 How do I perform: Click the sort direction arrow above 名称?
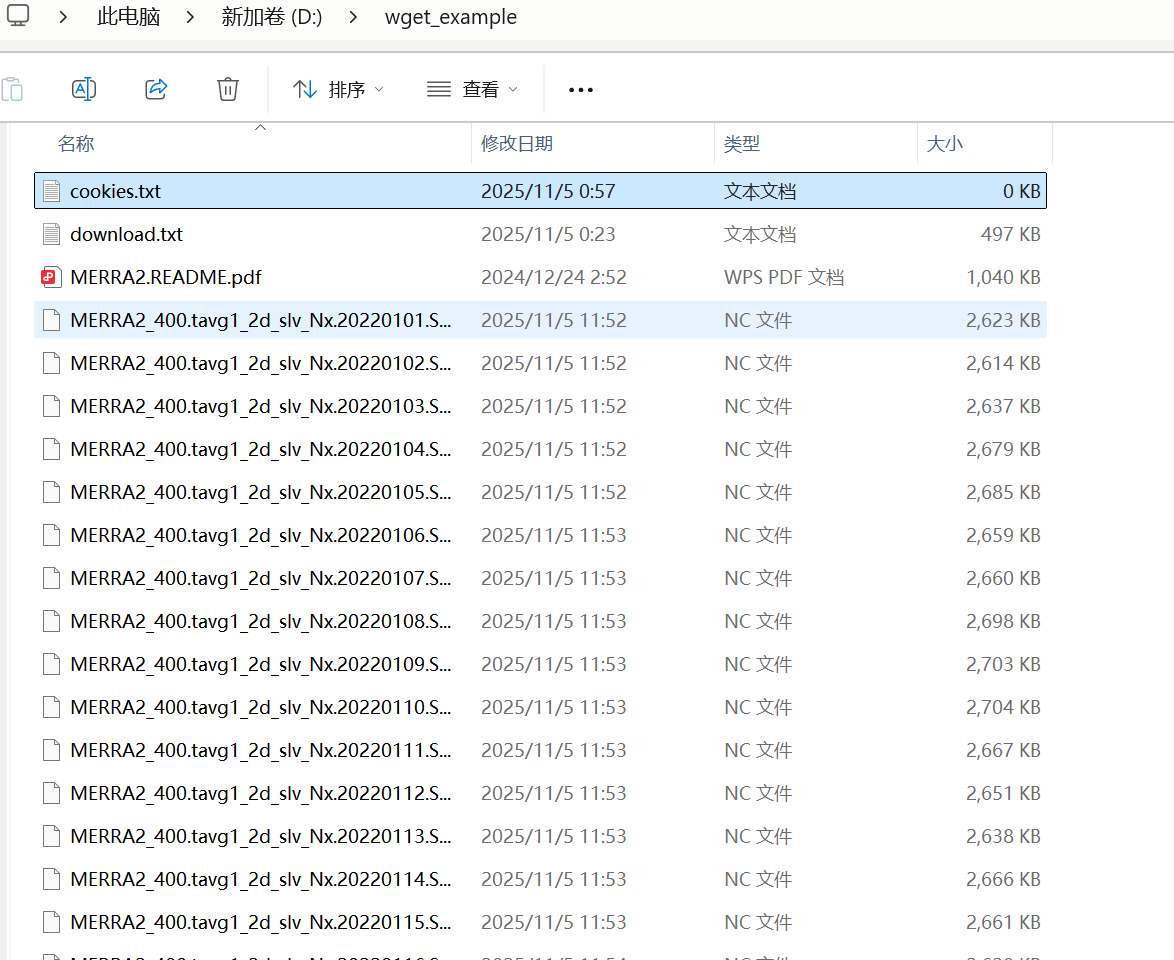261,127
